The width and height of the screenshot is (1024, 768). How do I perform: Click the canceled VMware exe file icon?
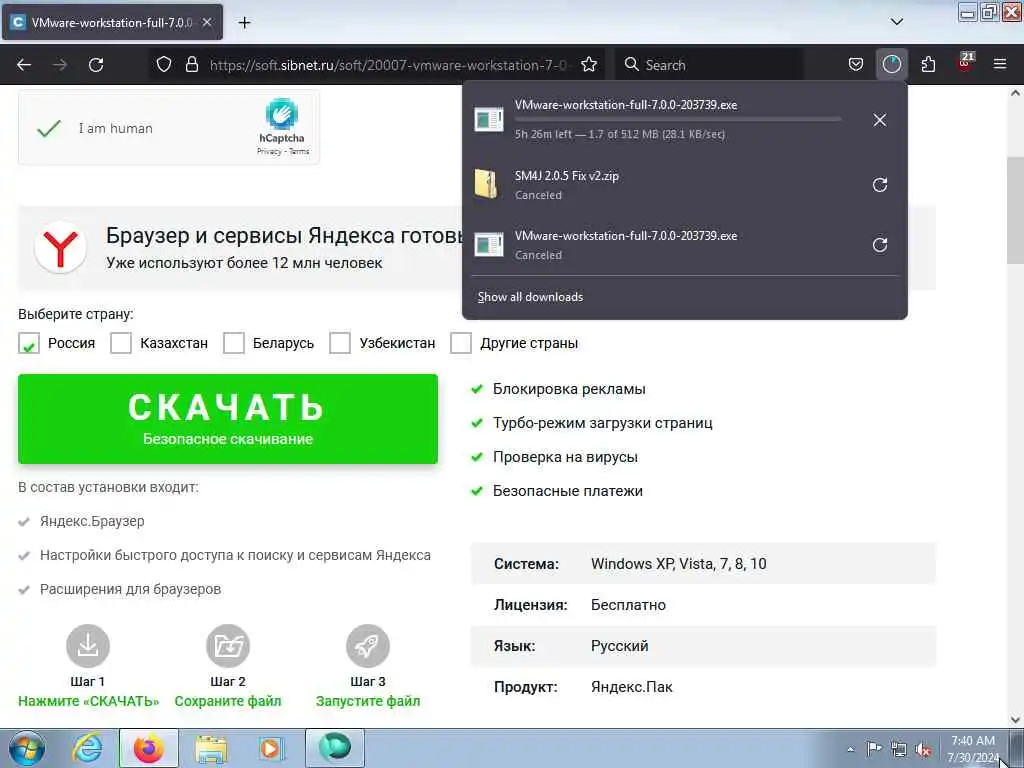click(x=488, y=245)
